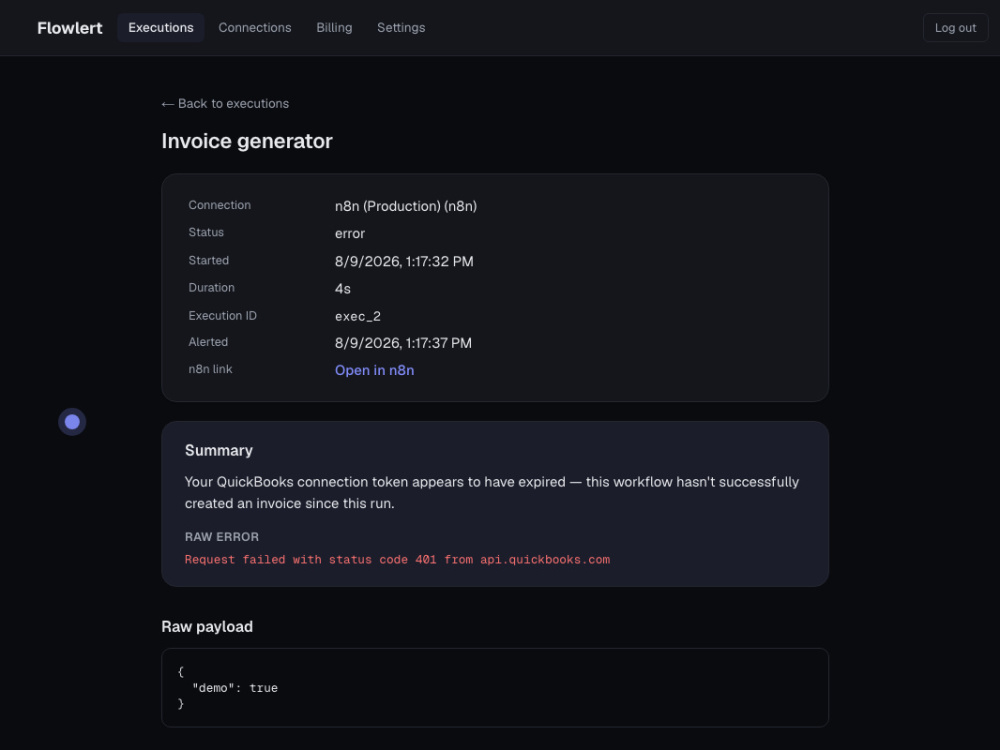Click the Flowlert logo
Screen dimensions: 1000x750
click(x=70, y=28)
